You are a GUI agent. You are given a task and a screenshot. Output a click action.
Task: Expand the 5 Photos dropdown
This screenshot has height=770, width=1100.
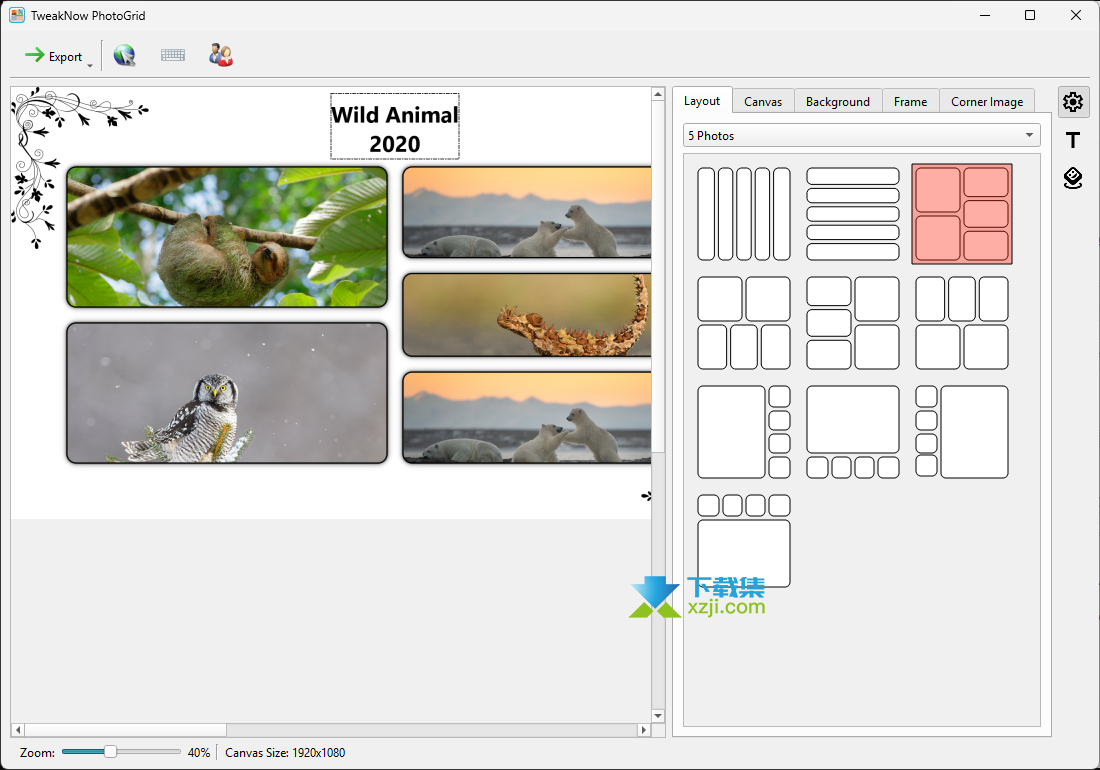click(x=861, y=135)
